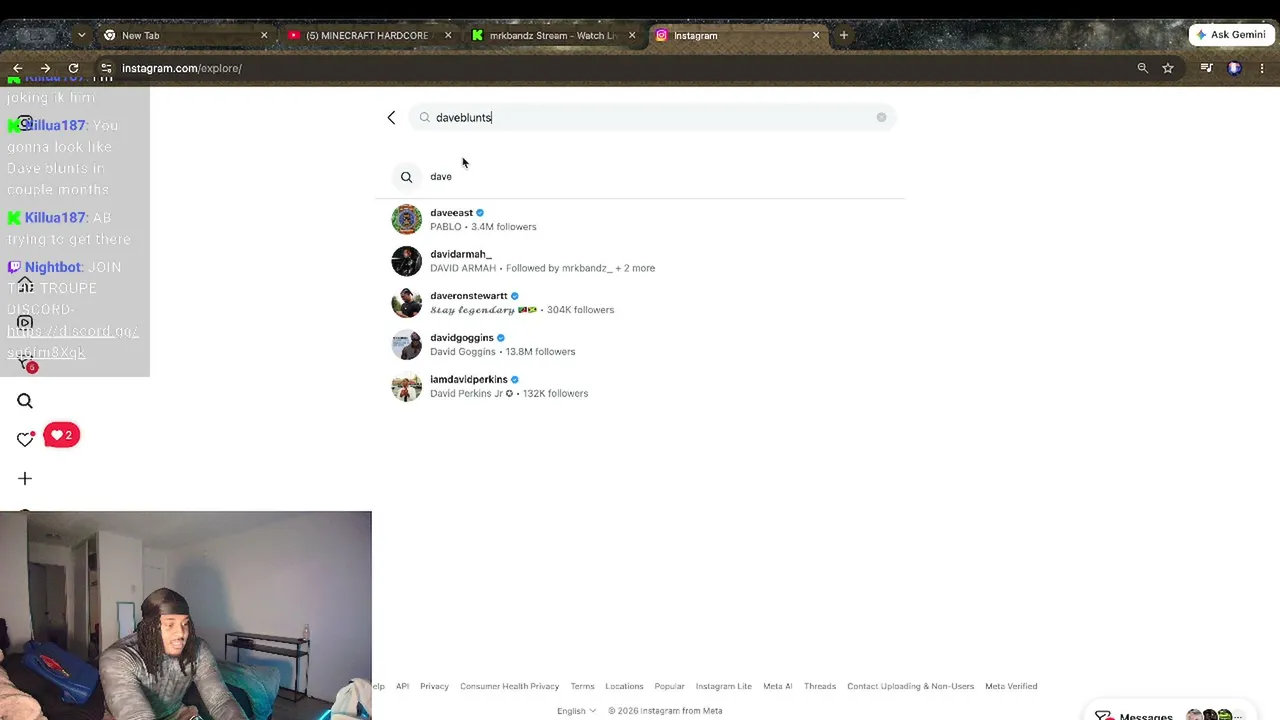This screenshot has height=720, width=1280.
Task: Close the Instagram tab
Action: 816,35
